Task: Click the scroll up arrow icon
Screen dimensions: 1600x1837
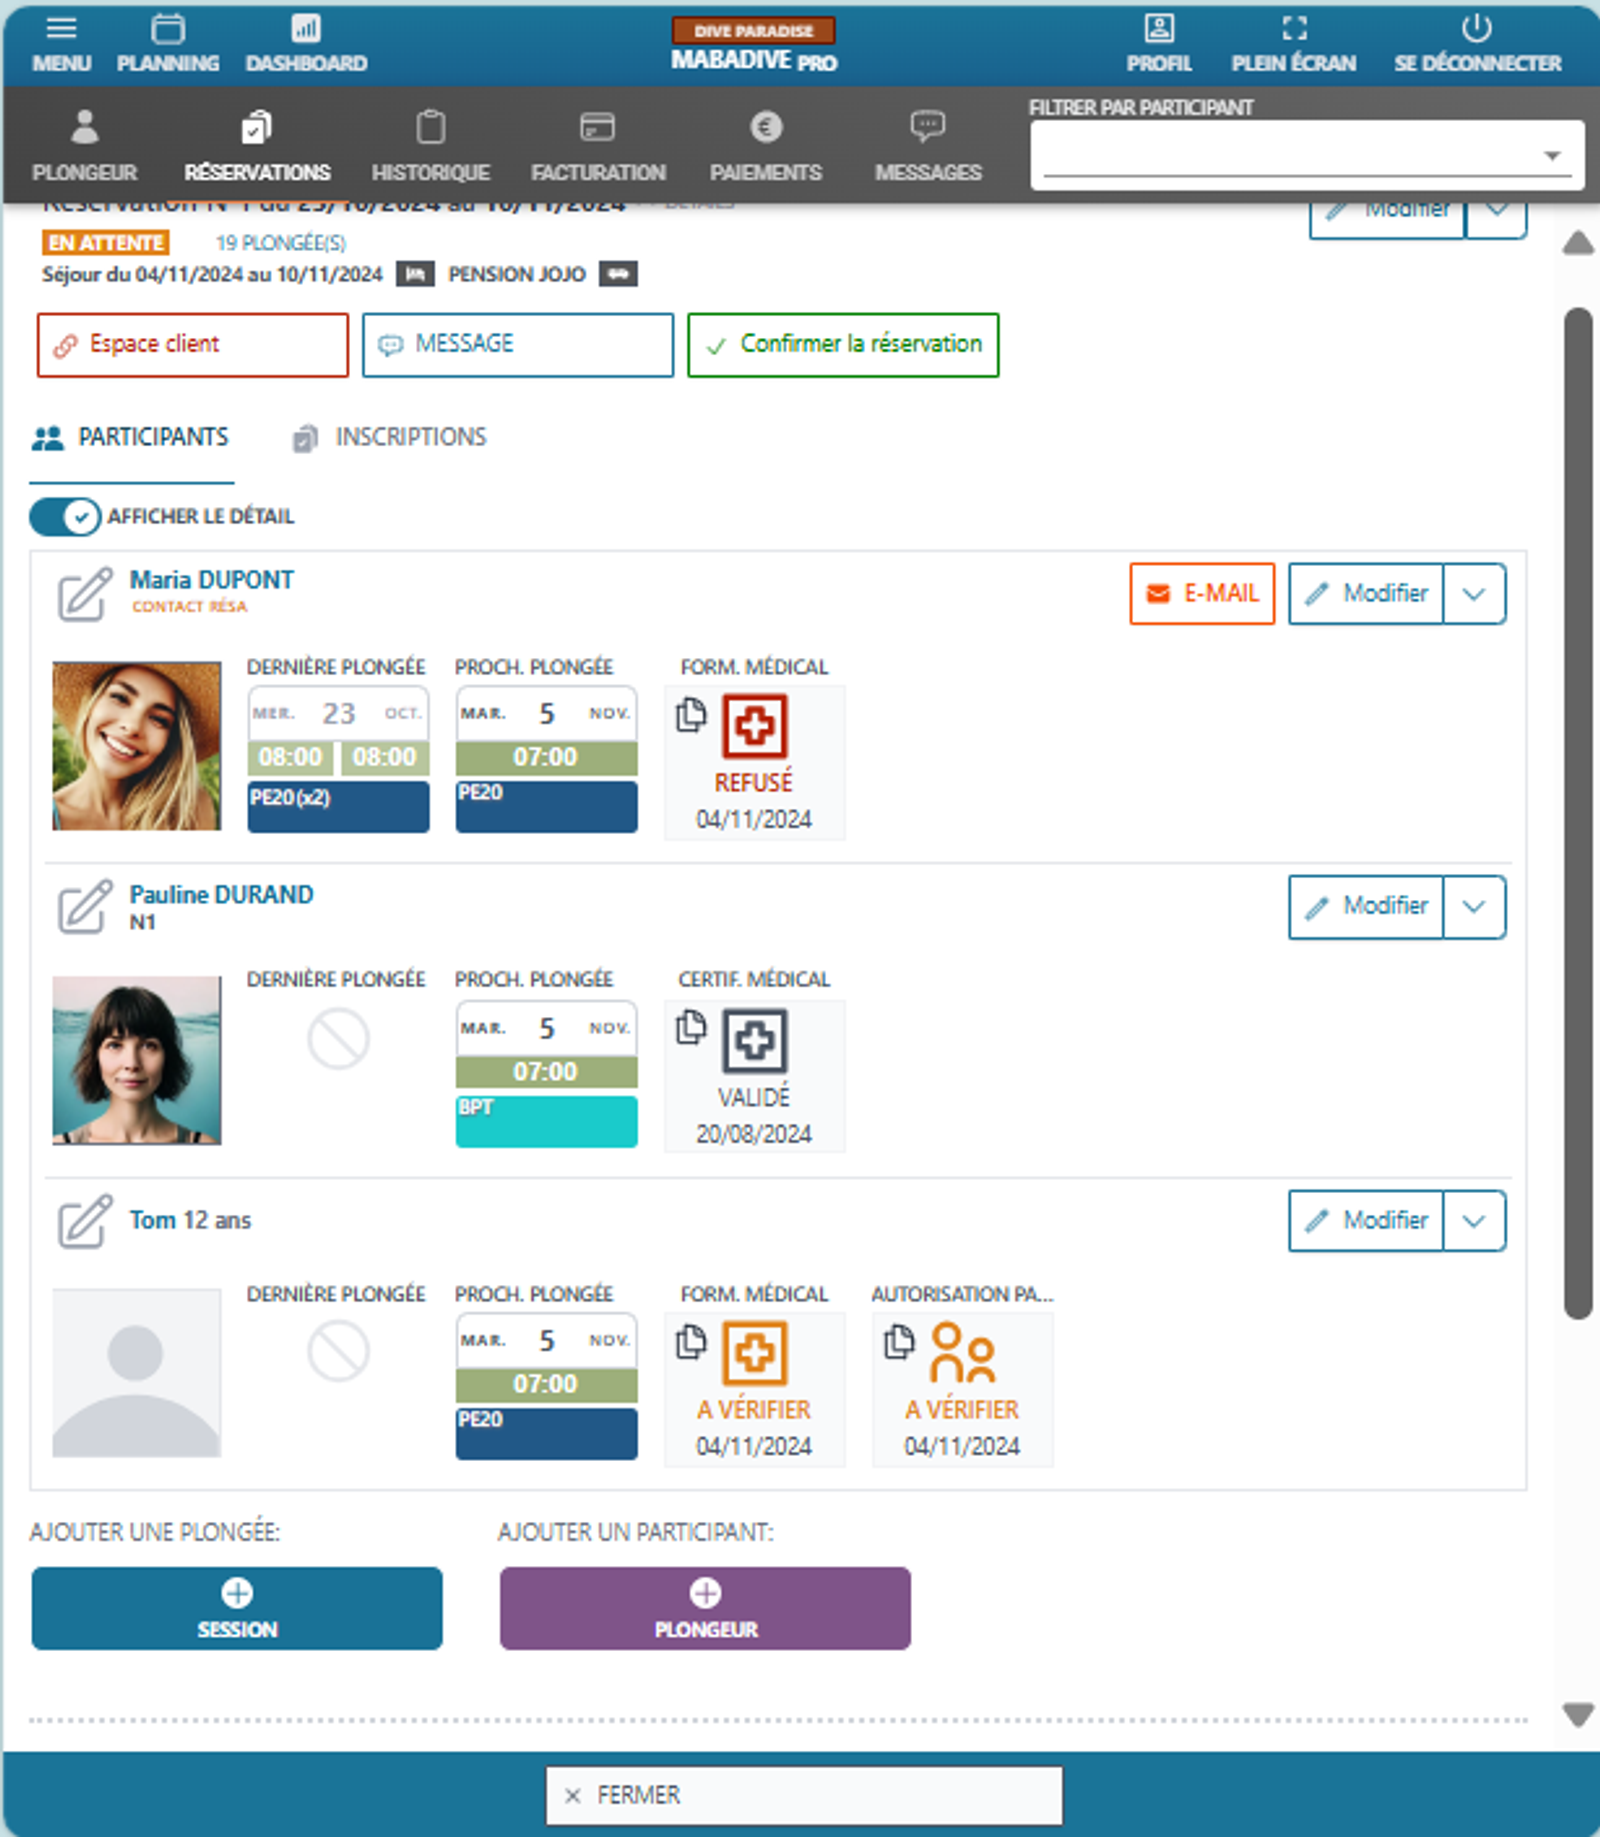Action: coord(1578,243)
